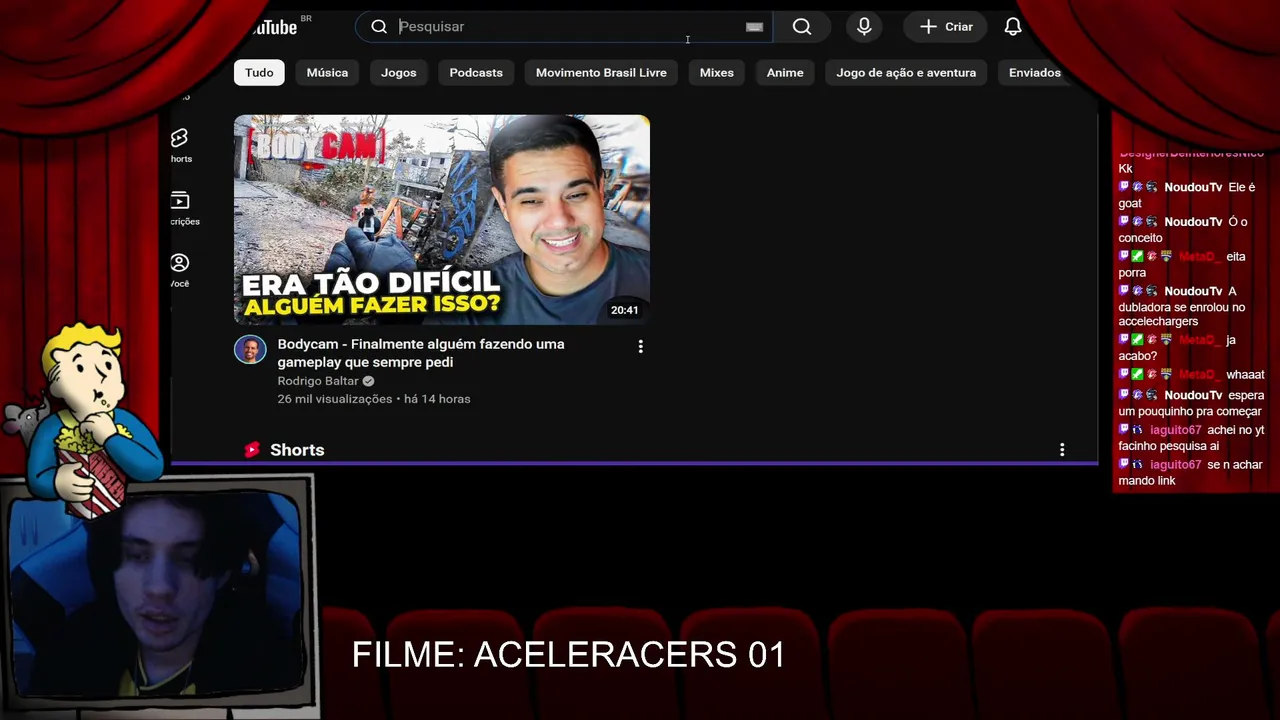
Task: Open the virtual keyboard in the search box
Action: (x=754, y=27)
